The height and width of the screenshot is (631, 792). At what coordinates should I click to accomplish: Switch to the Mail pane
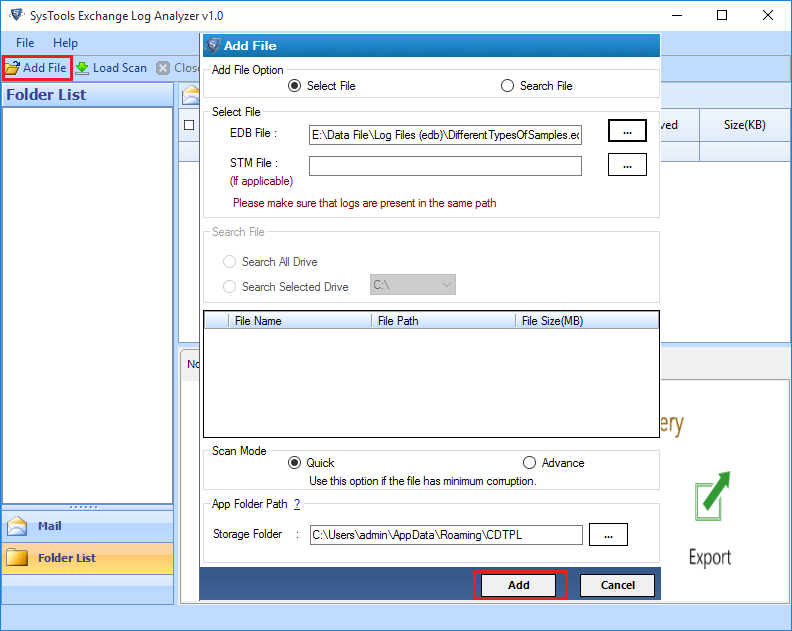[87, 526]
